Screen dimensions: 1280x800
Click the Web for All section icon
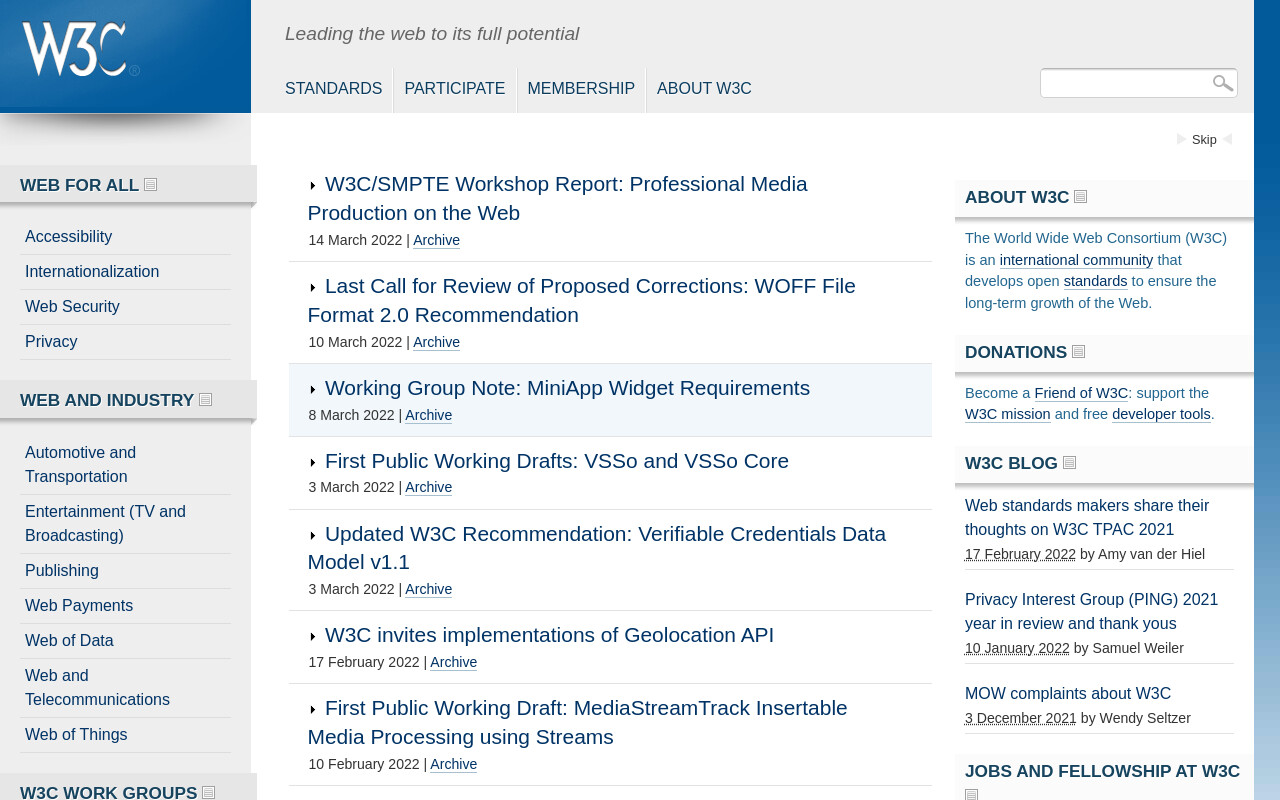(150, 185)
